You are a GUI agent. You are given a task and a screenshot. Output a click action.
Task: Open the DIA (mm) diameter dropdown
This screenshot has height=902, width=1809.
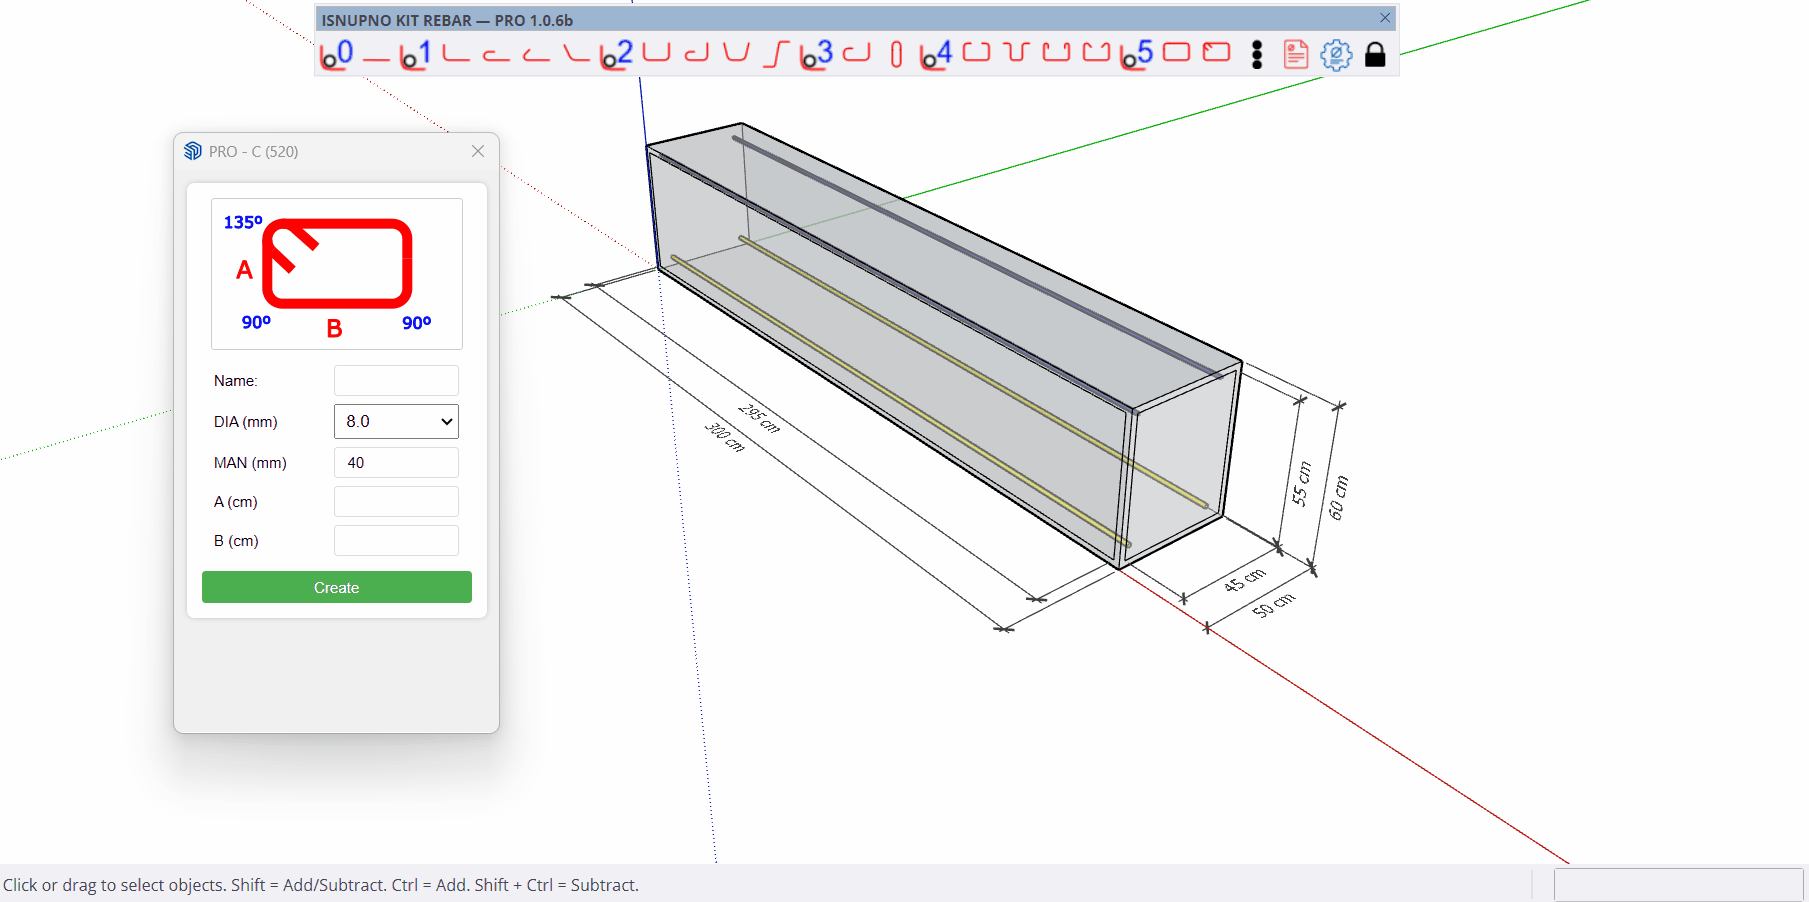(x=396, y=422)
